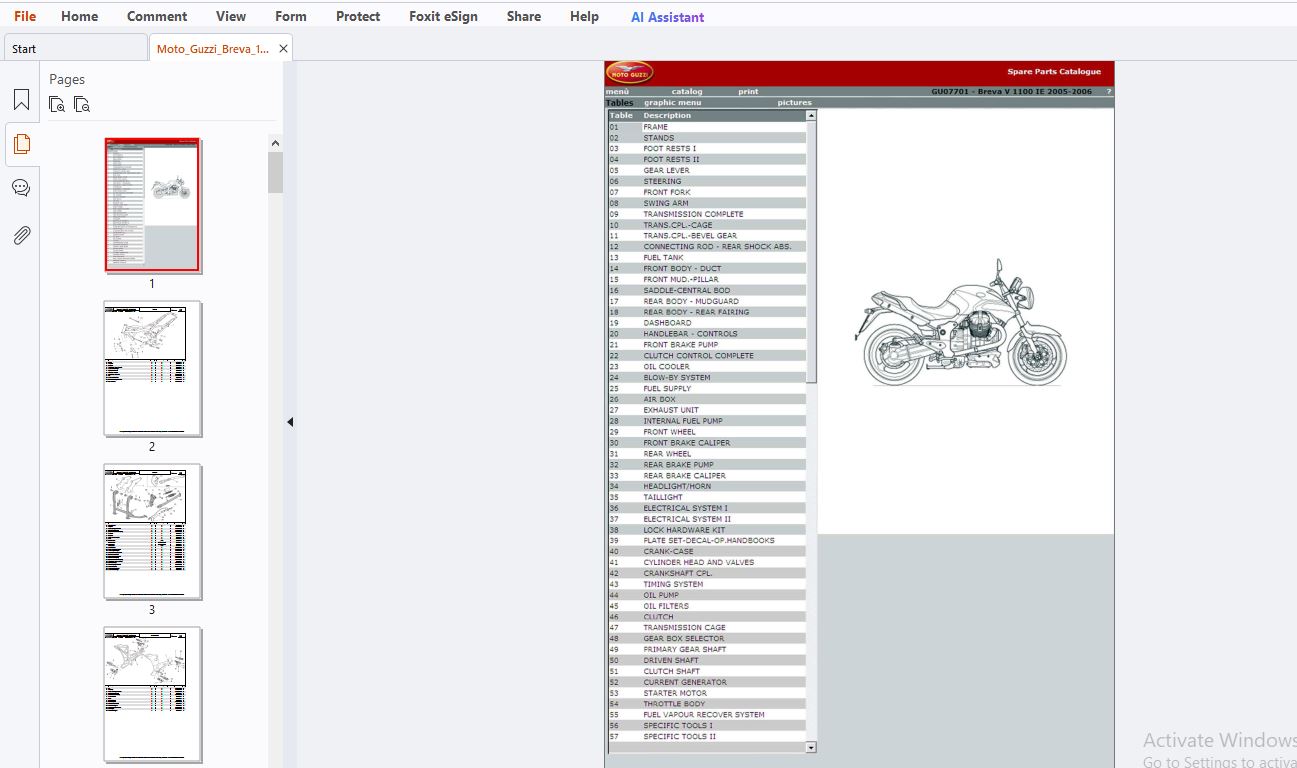
Task: Select the STARTER MOTOR row
Action: 706,693
